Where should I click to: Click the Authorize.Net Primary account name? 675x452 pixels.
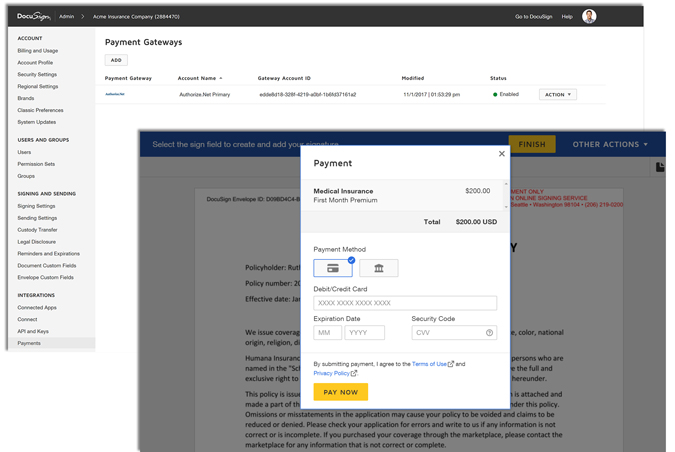[204, 95]
